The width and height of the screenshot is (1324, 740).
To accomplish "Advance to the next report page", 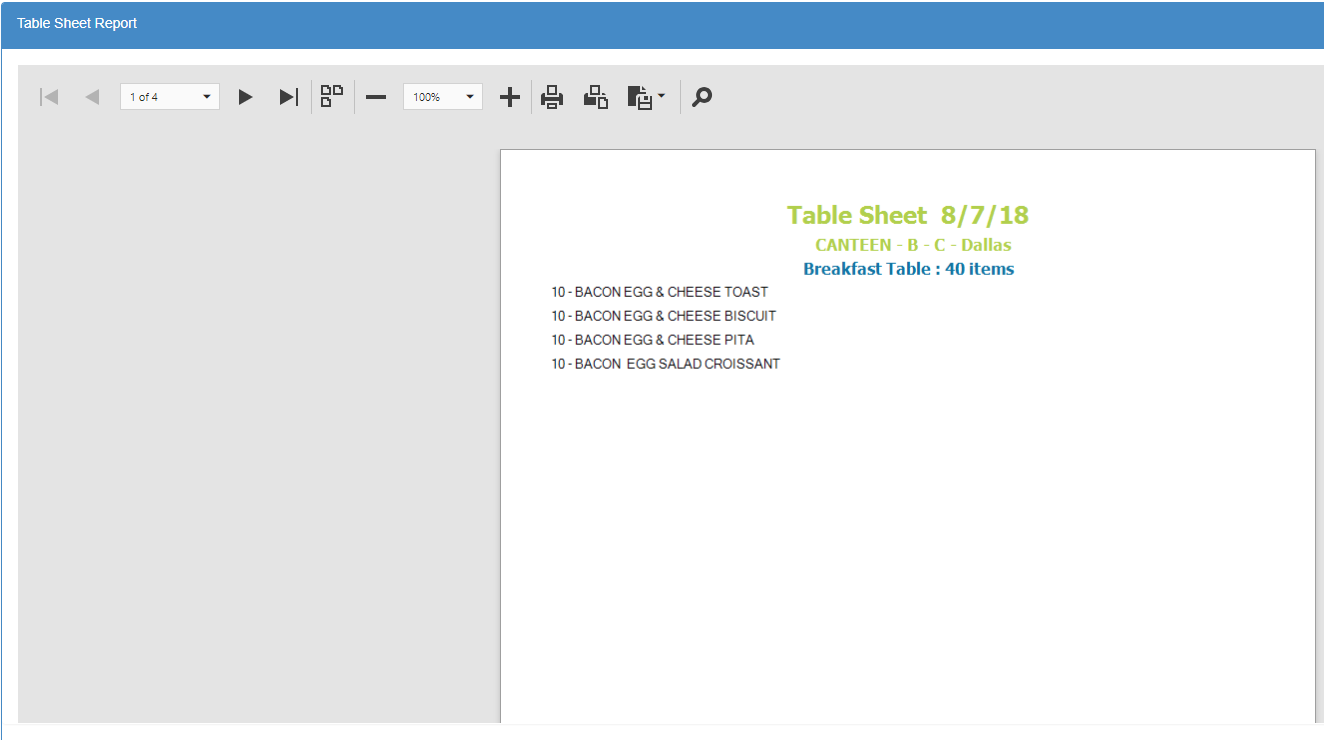I will click(x=245, y=97).
